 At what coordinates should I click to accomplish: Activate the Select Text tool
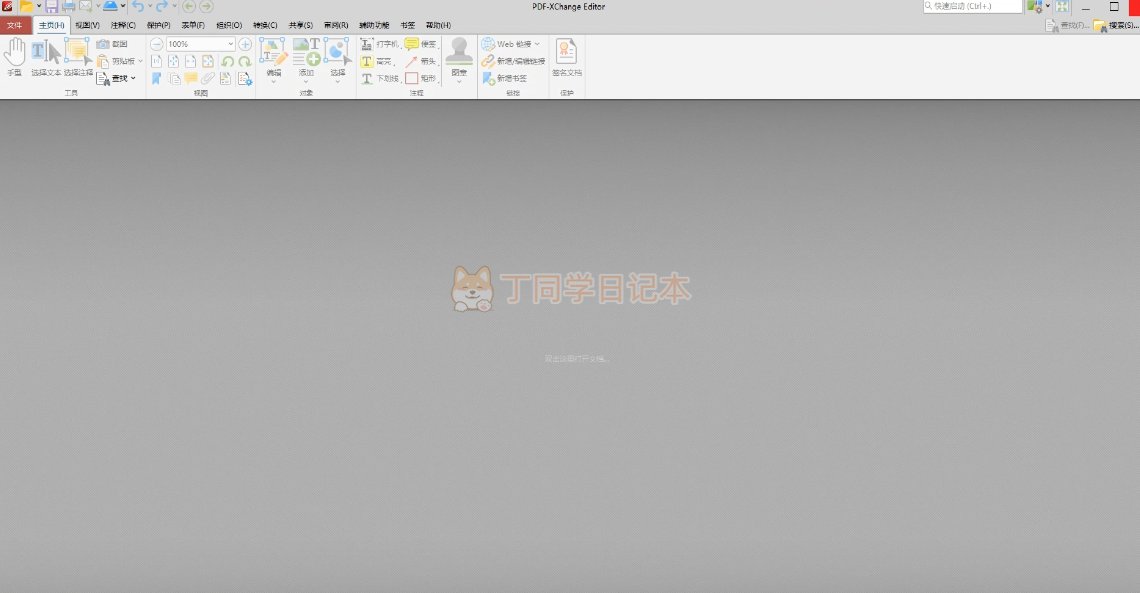46,57
